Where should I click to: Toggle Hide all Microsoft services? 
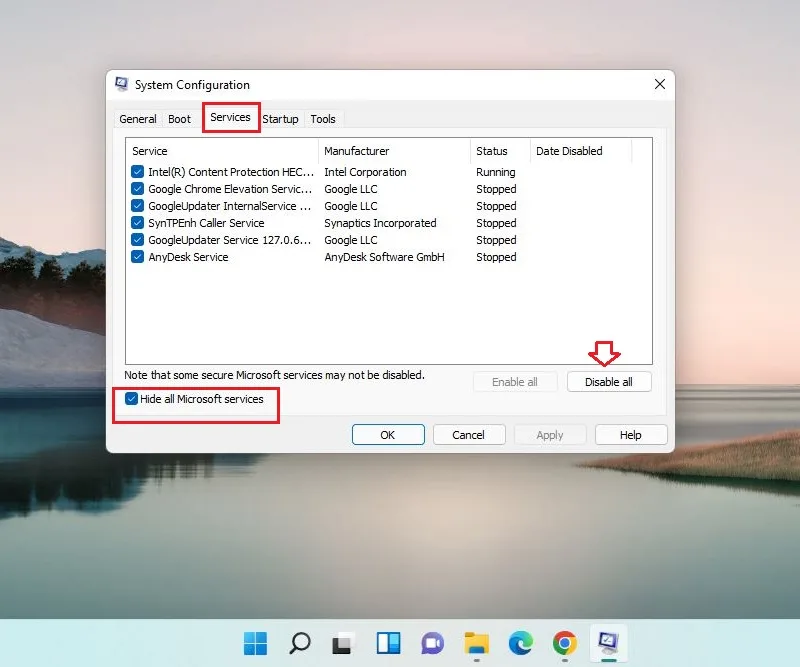132,399
